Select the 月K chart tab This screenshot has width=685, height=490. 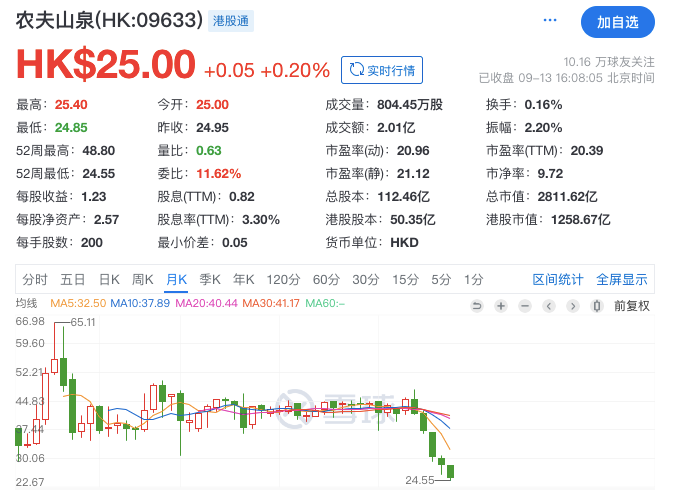pyautogui.click(x=176, y=279)
